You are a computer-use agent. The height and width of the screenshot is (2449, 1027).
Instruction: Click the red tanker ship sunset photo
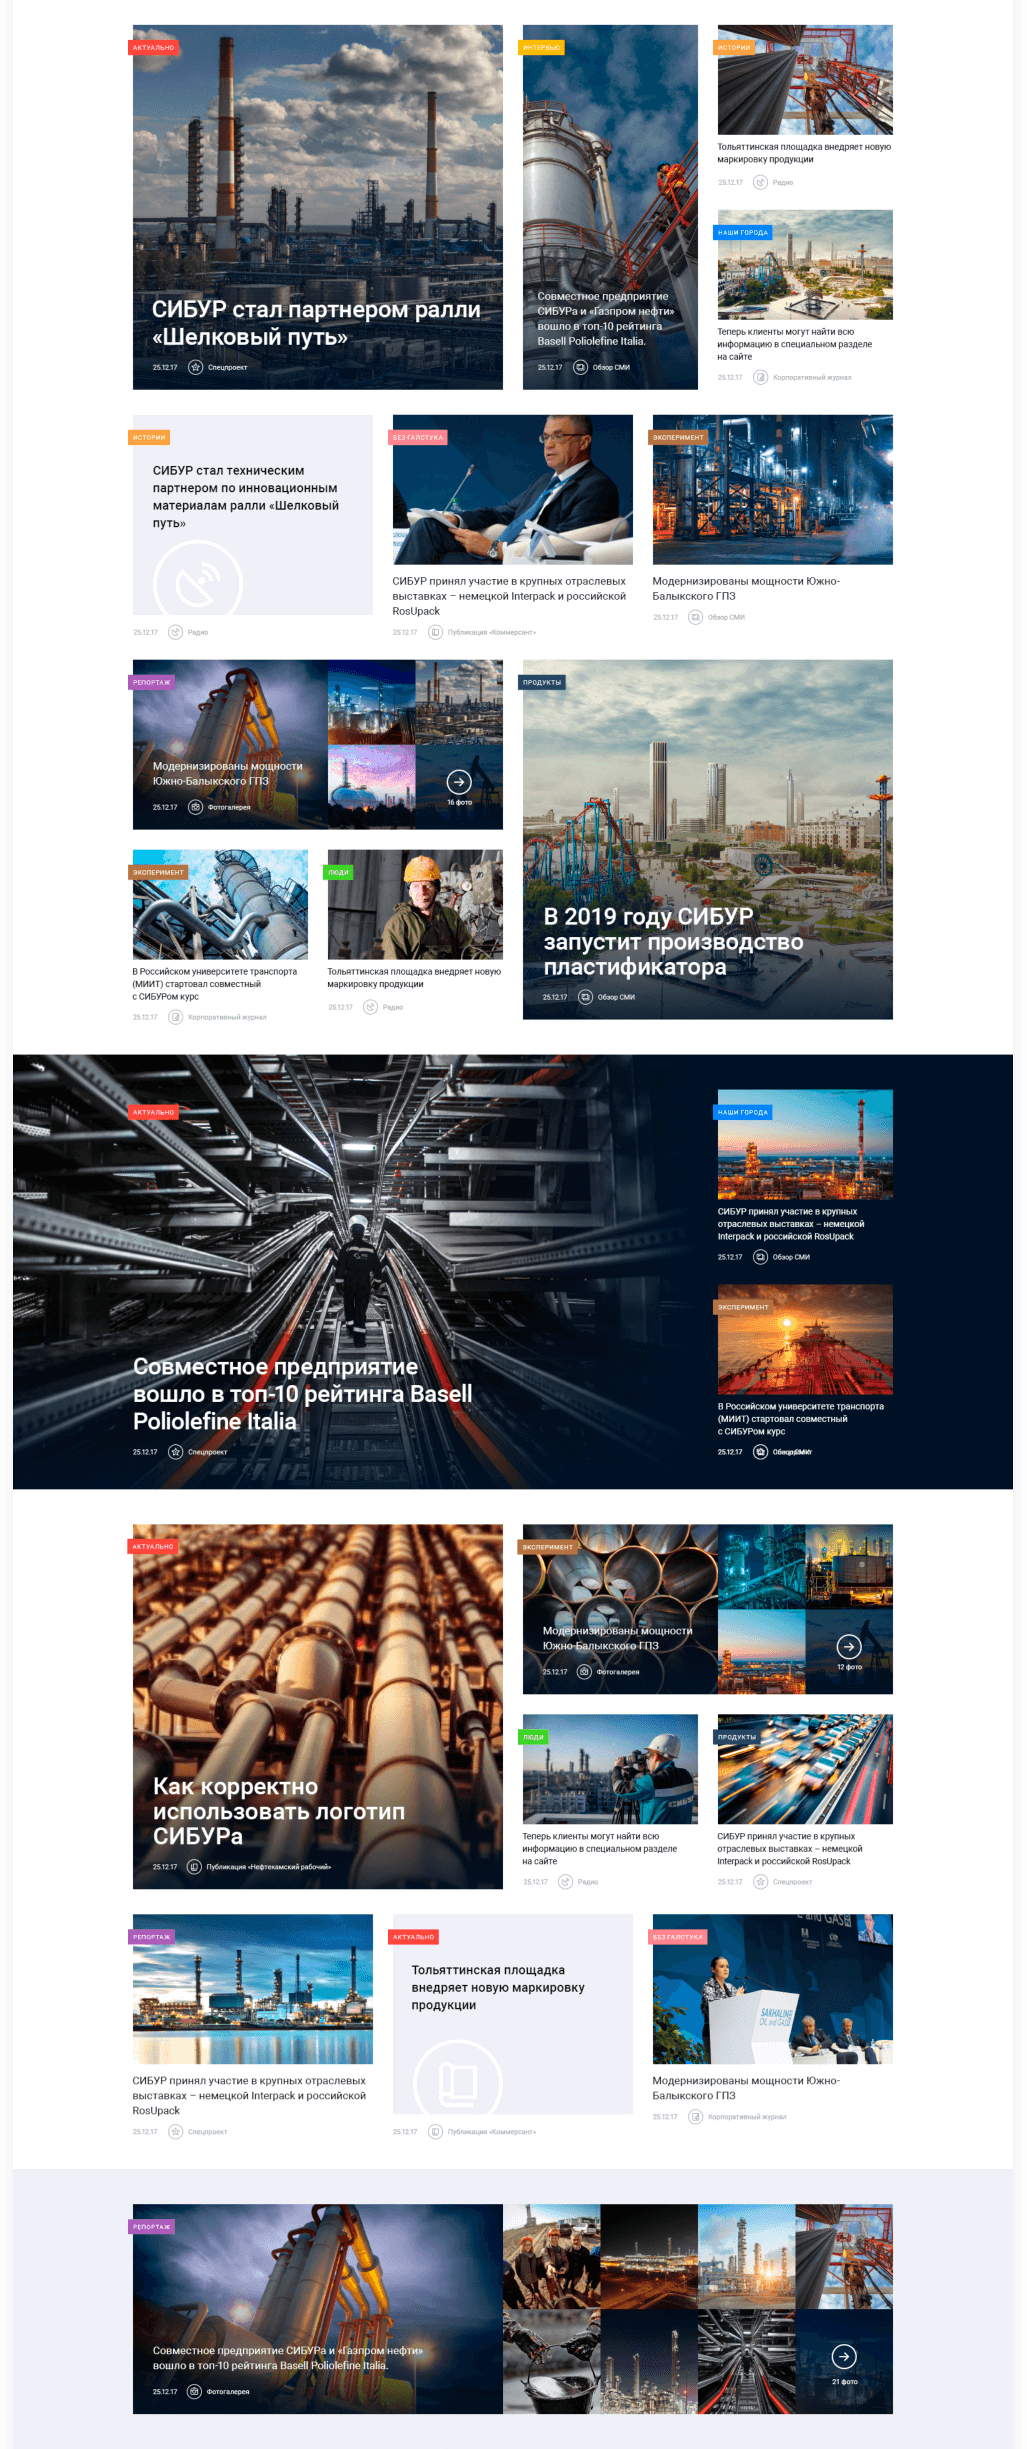[x=804, y=1339]
